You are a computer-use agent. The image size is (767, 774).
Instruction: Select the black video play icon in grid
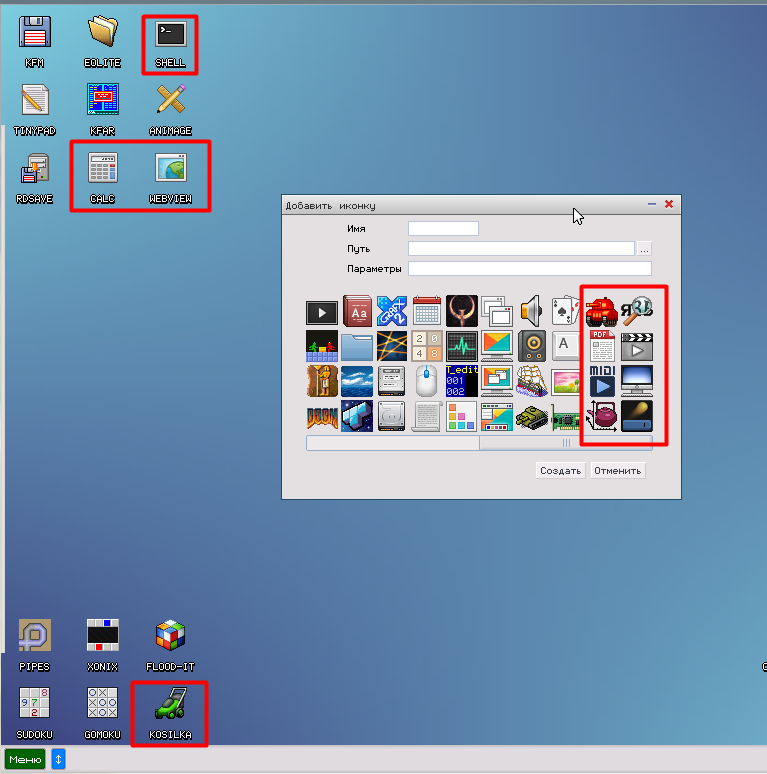click(x=322, y=312)
